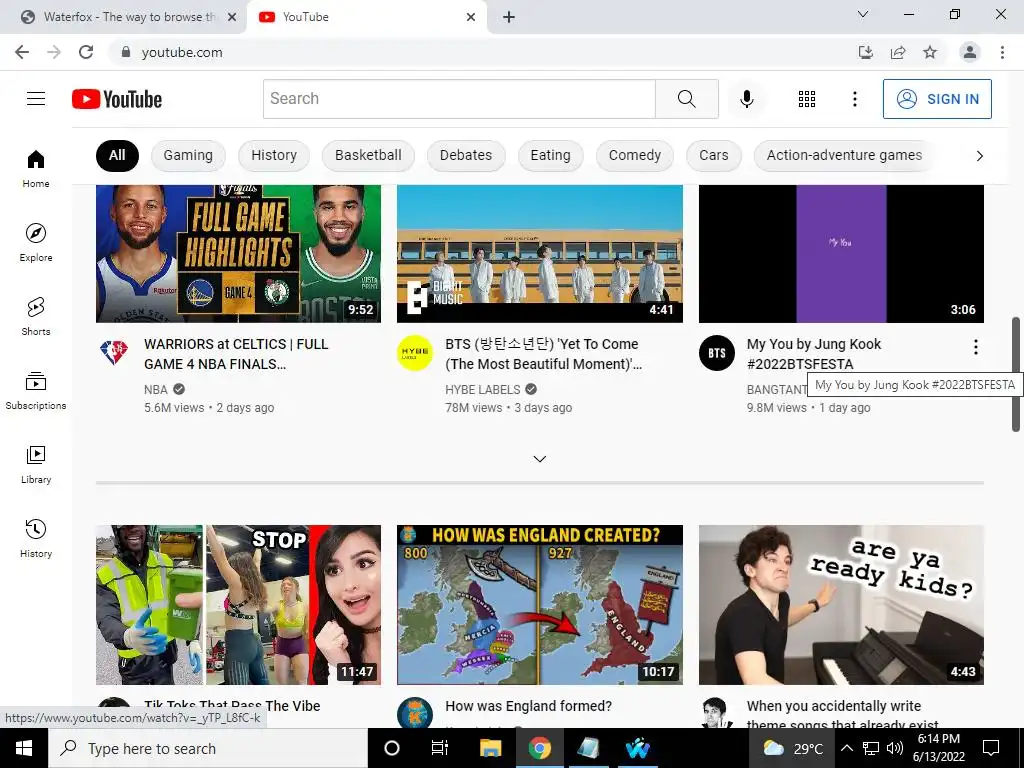
Task: Select the History category chip
Action: 274,155
